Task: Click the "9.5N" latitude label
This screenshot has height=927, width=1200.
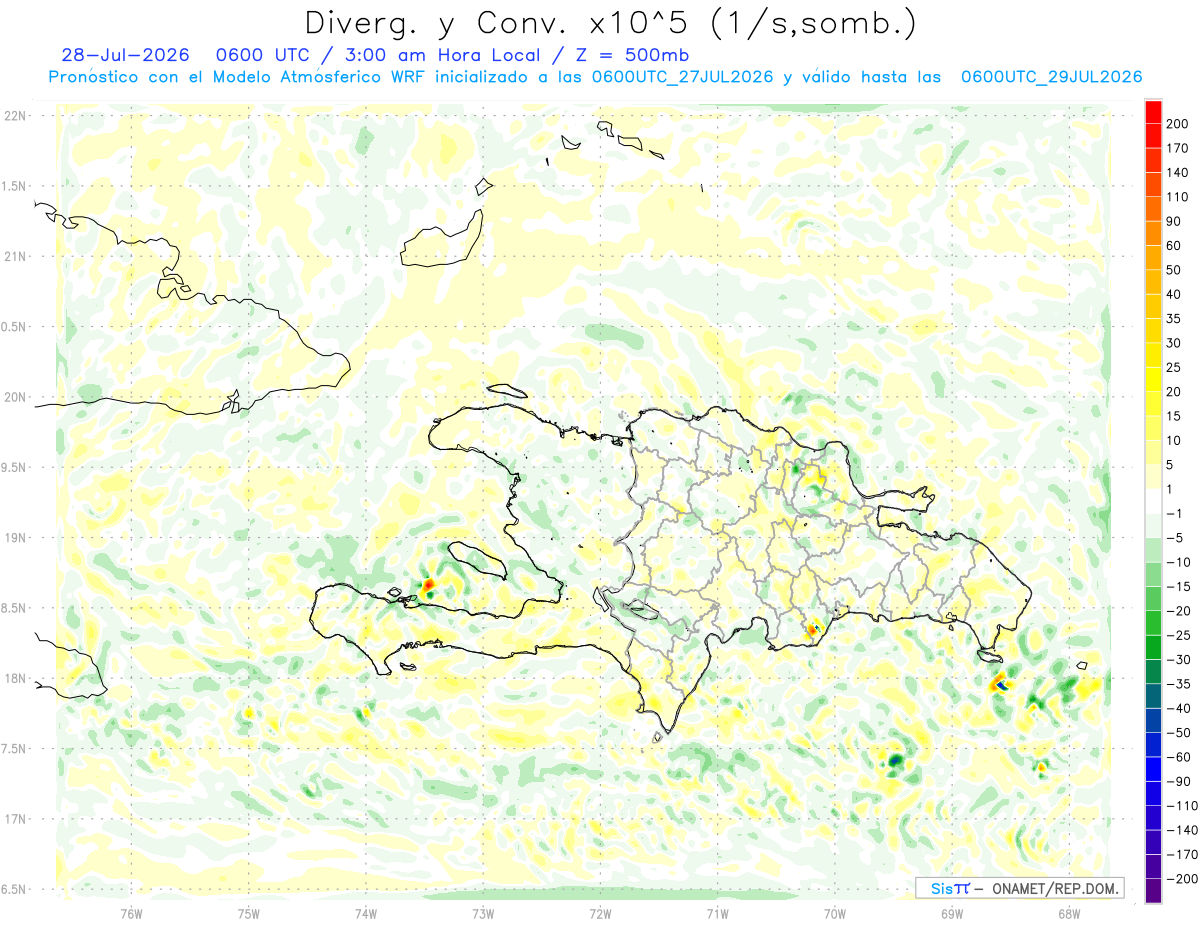Action: click(x=15, y=467)
